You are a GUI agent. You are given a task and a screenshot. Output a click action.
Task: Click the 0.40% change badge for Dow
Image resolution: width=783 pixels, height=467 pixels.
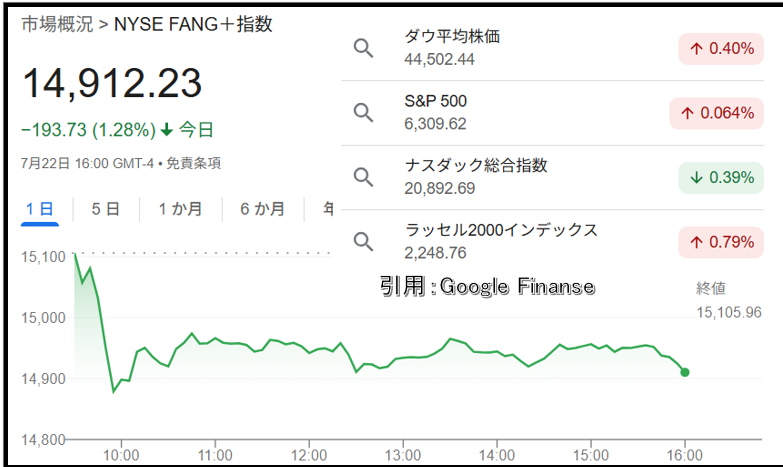(721, 48)
